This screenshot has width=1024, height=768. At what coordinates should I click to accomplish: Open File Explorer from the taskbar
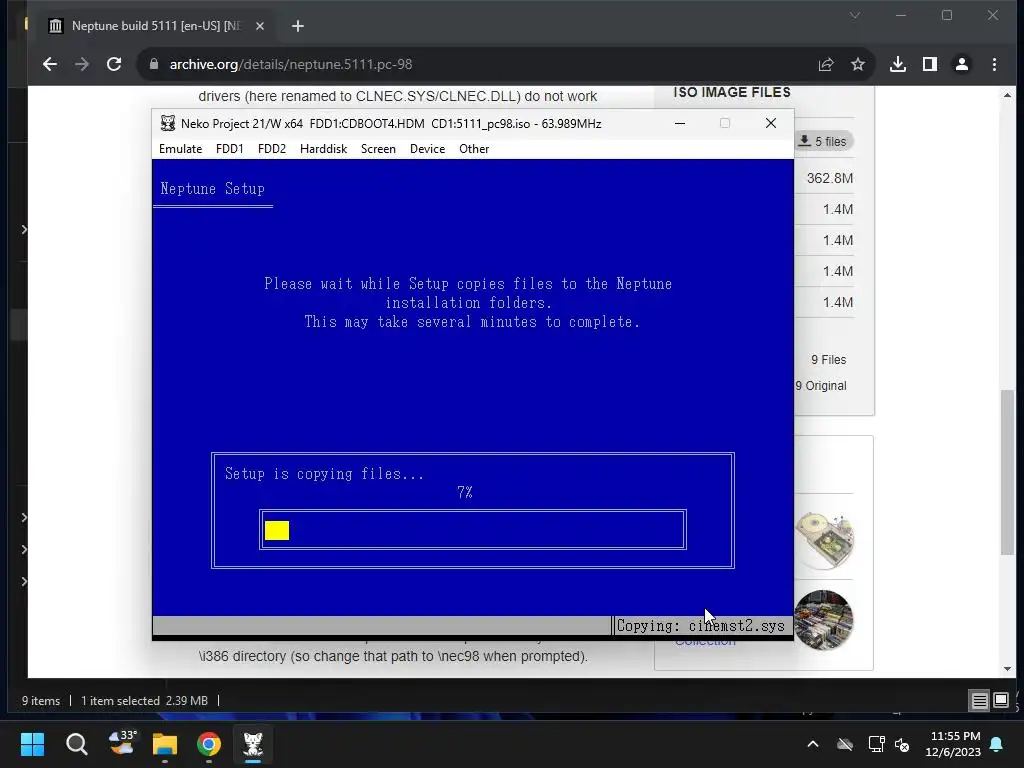165,744
